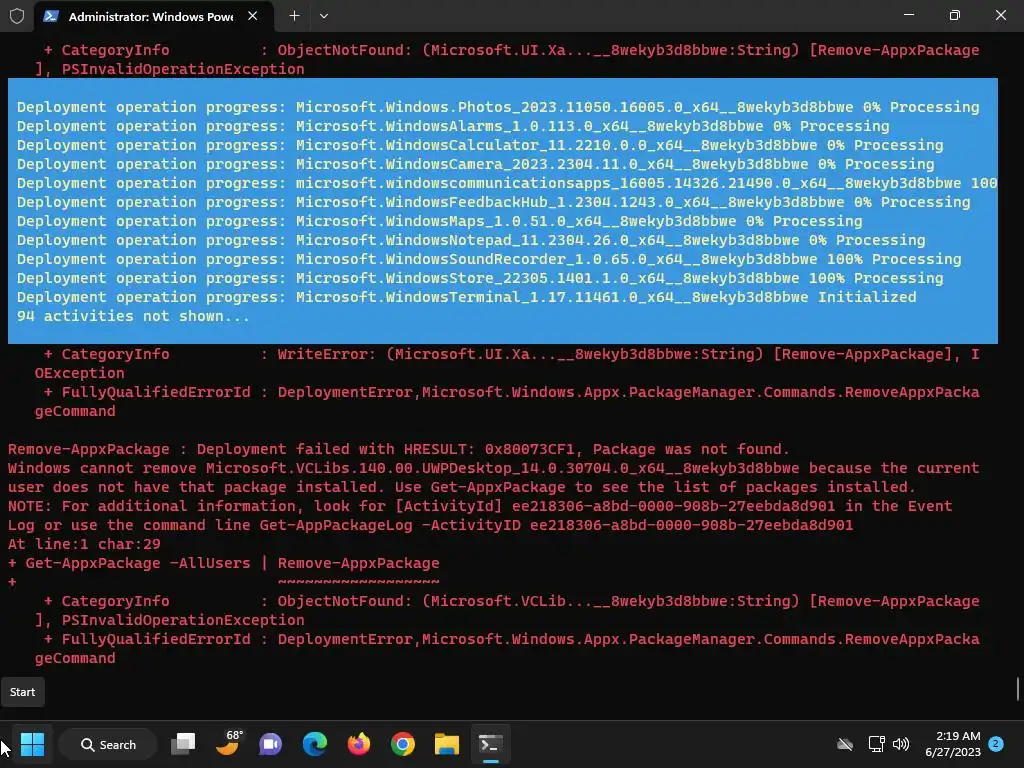Open network settings tray icon
Screen dimensions: 1024x768
[876, 744]
